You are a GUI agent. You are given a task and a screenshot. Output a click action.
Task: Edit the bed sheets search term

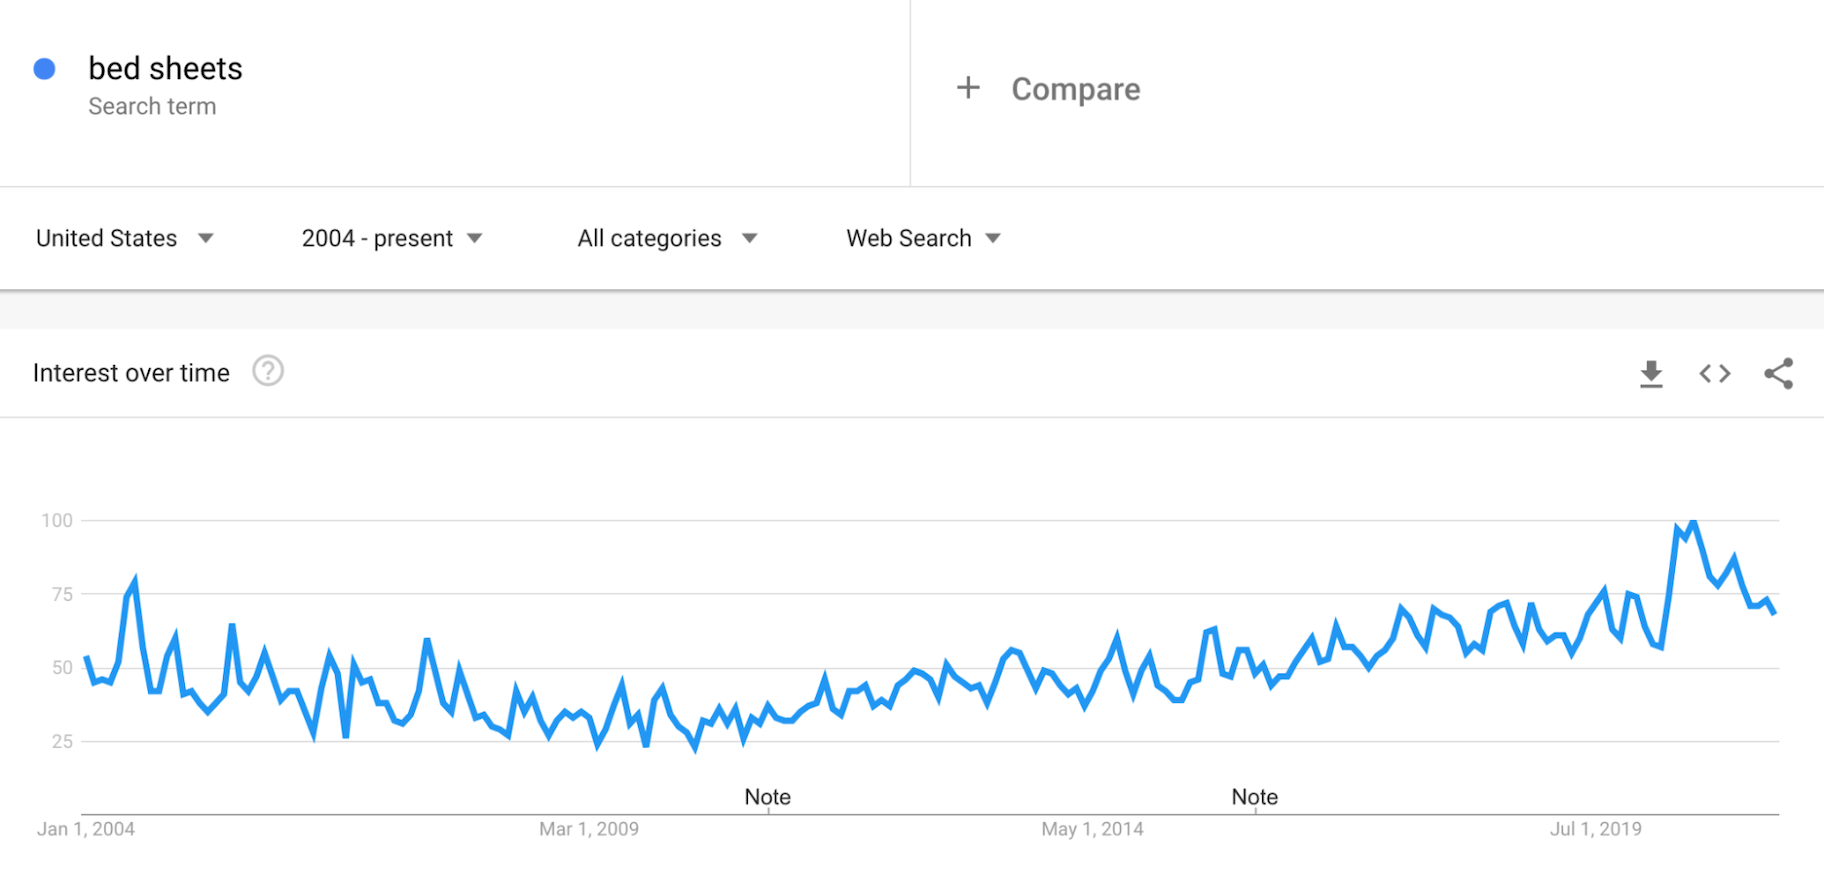[166, 69]
